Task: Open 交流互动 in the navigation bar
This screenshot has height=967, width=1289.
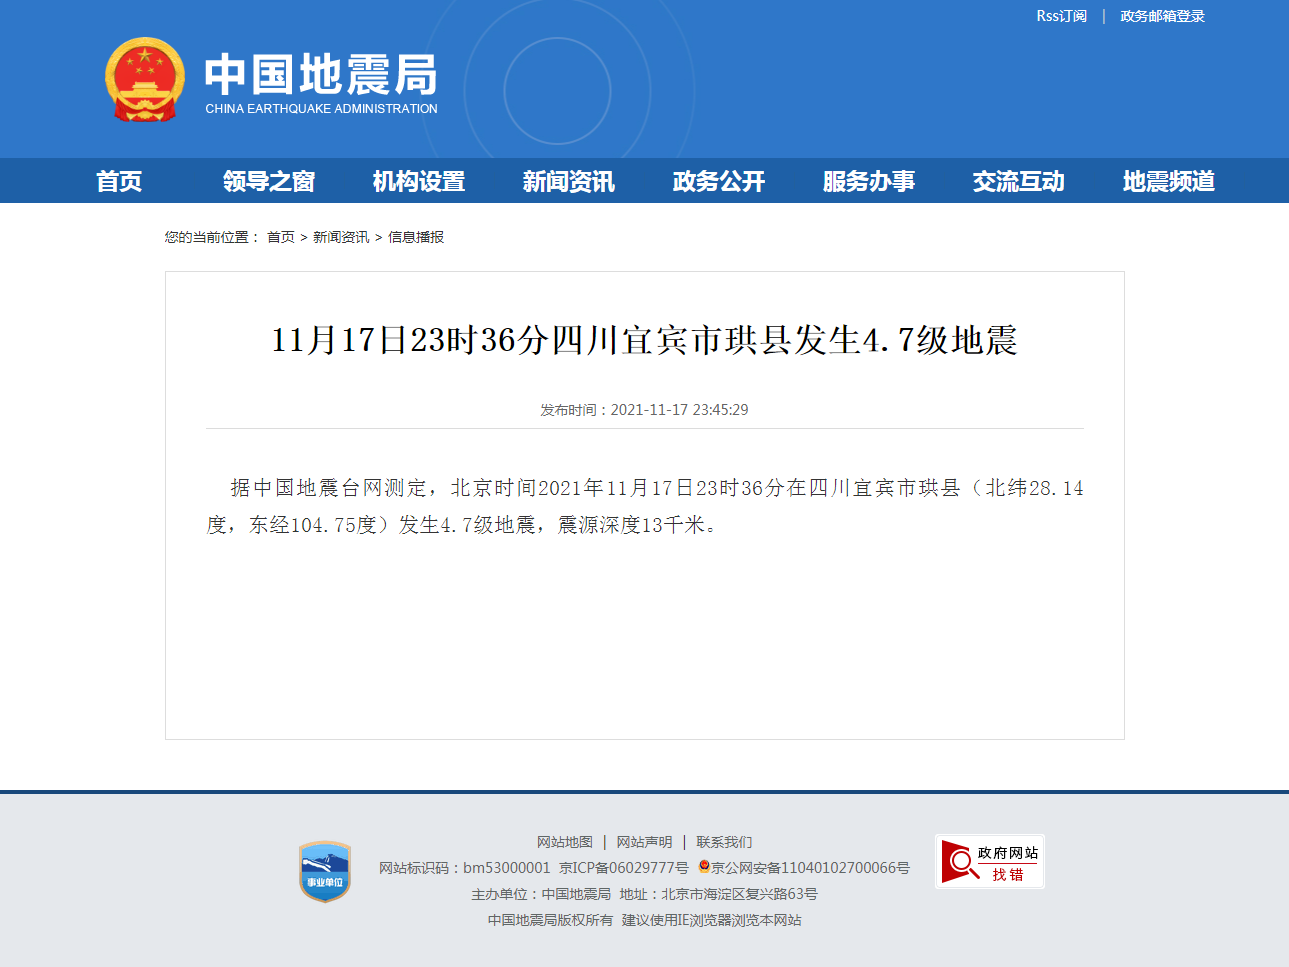Action: tap(1019, 181)
